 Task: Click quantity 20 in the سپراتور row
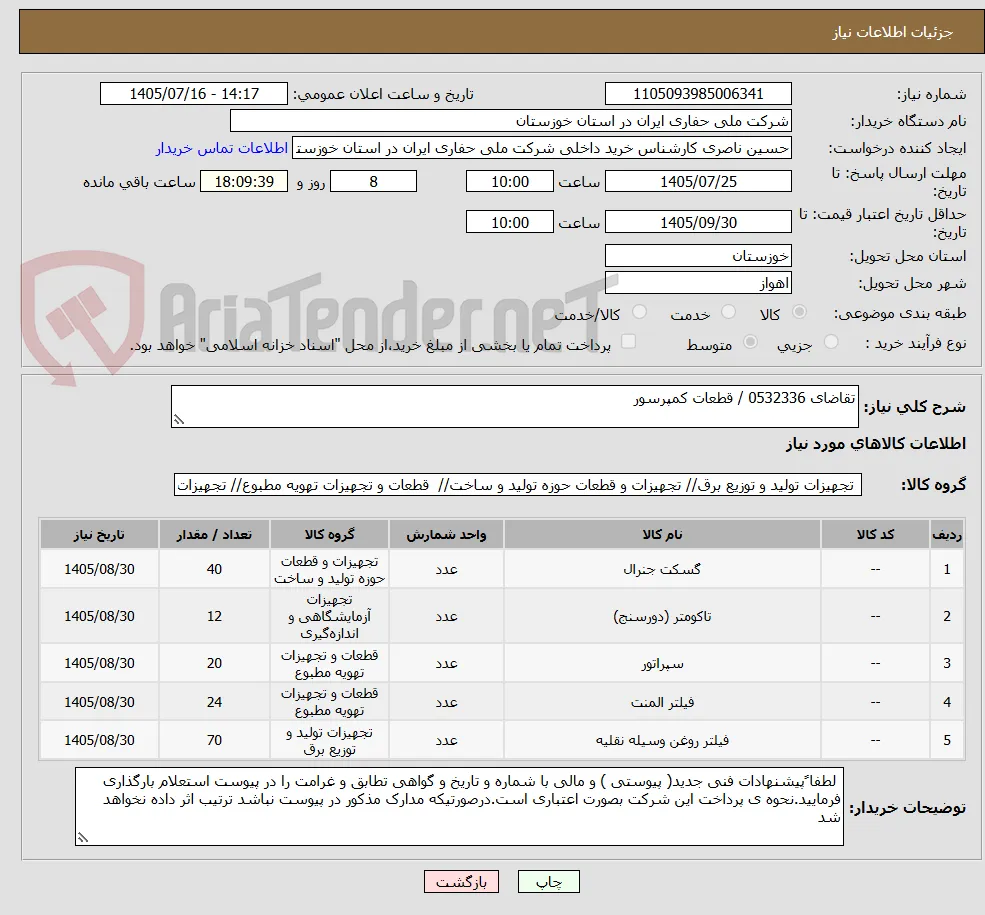point(214,663)
